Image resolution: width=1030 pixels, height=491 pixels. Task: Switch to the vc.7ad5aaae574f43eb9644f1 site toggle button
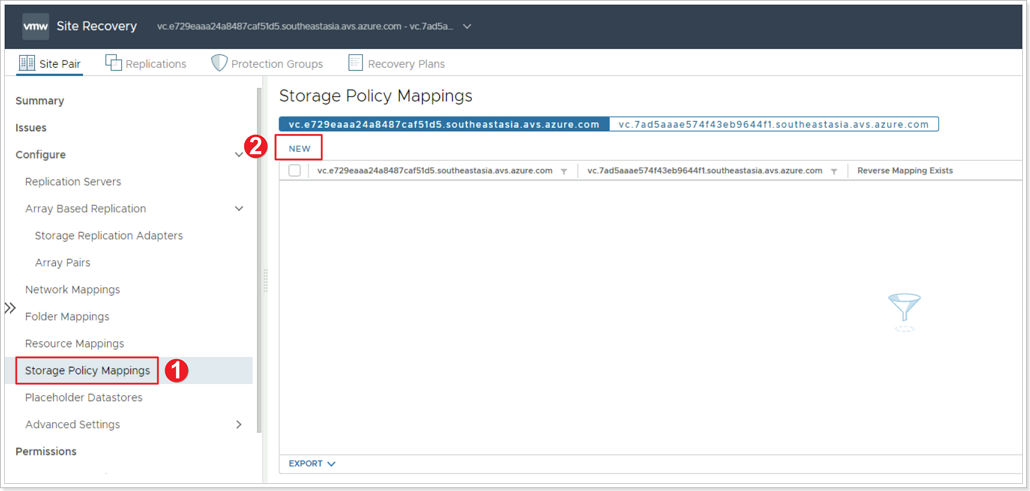(x=773, y=124)
